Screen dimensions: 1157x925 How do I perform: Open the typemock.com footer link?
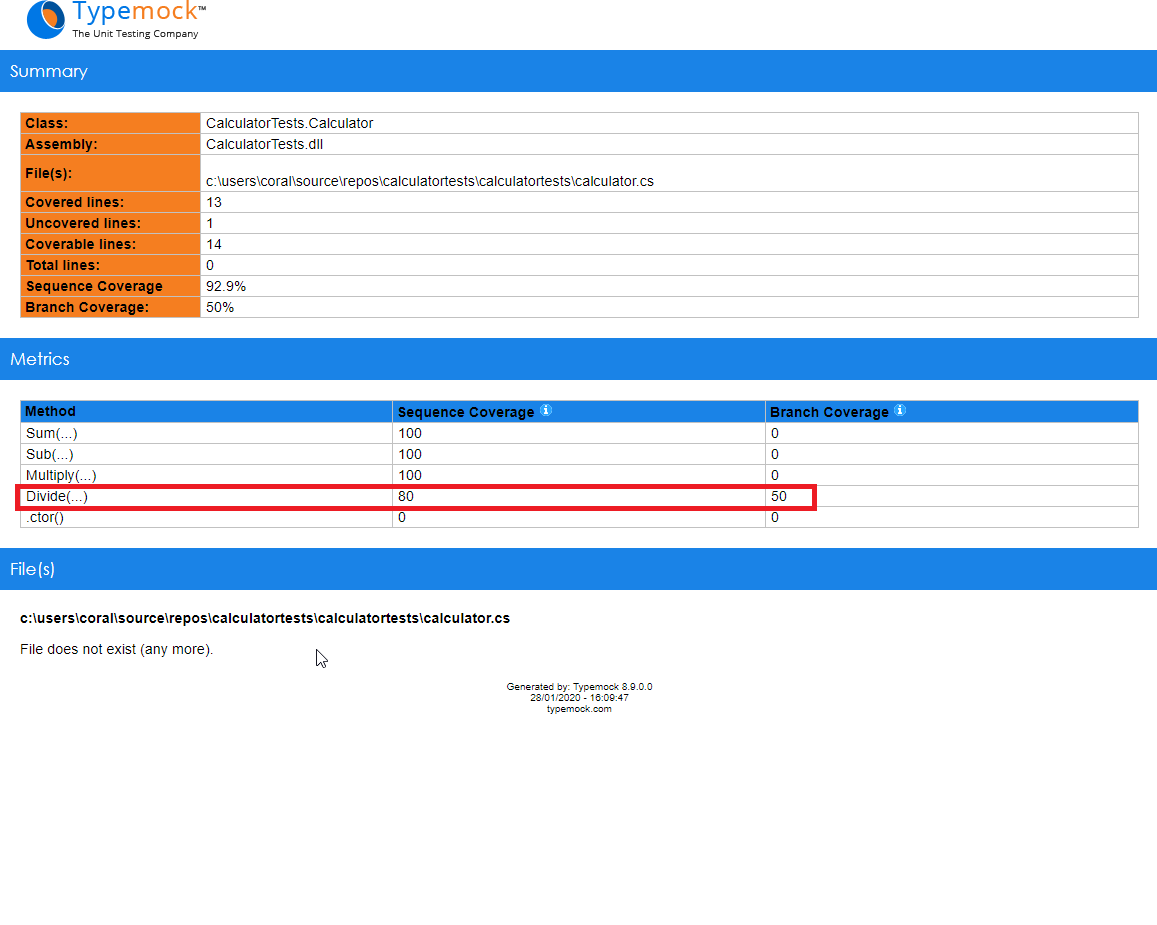(x=579, y=709)
